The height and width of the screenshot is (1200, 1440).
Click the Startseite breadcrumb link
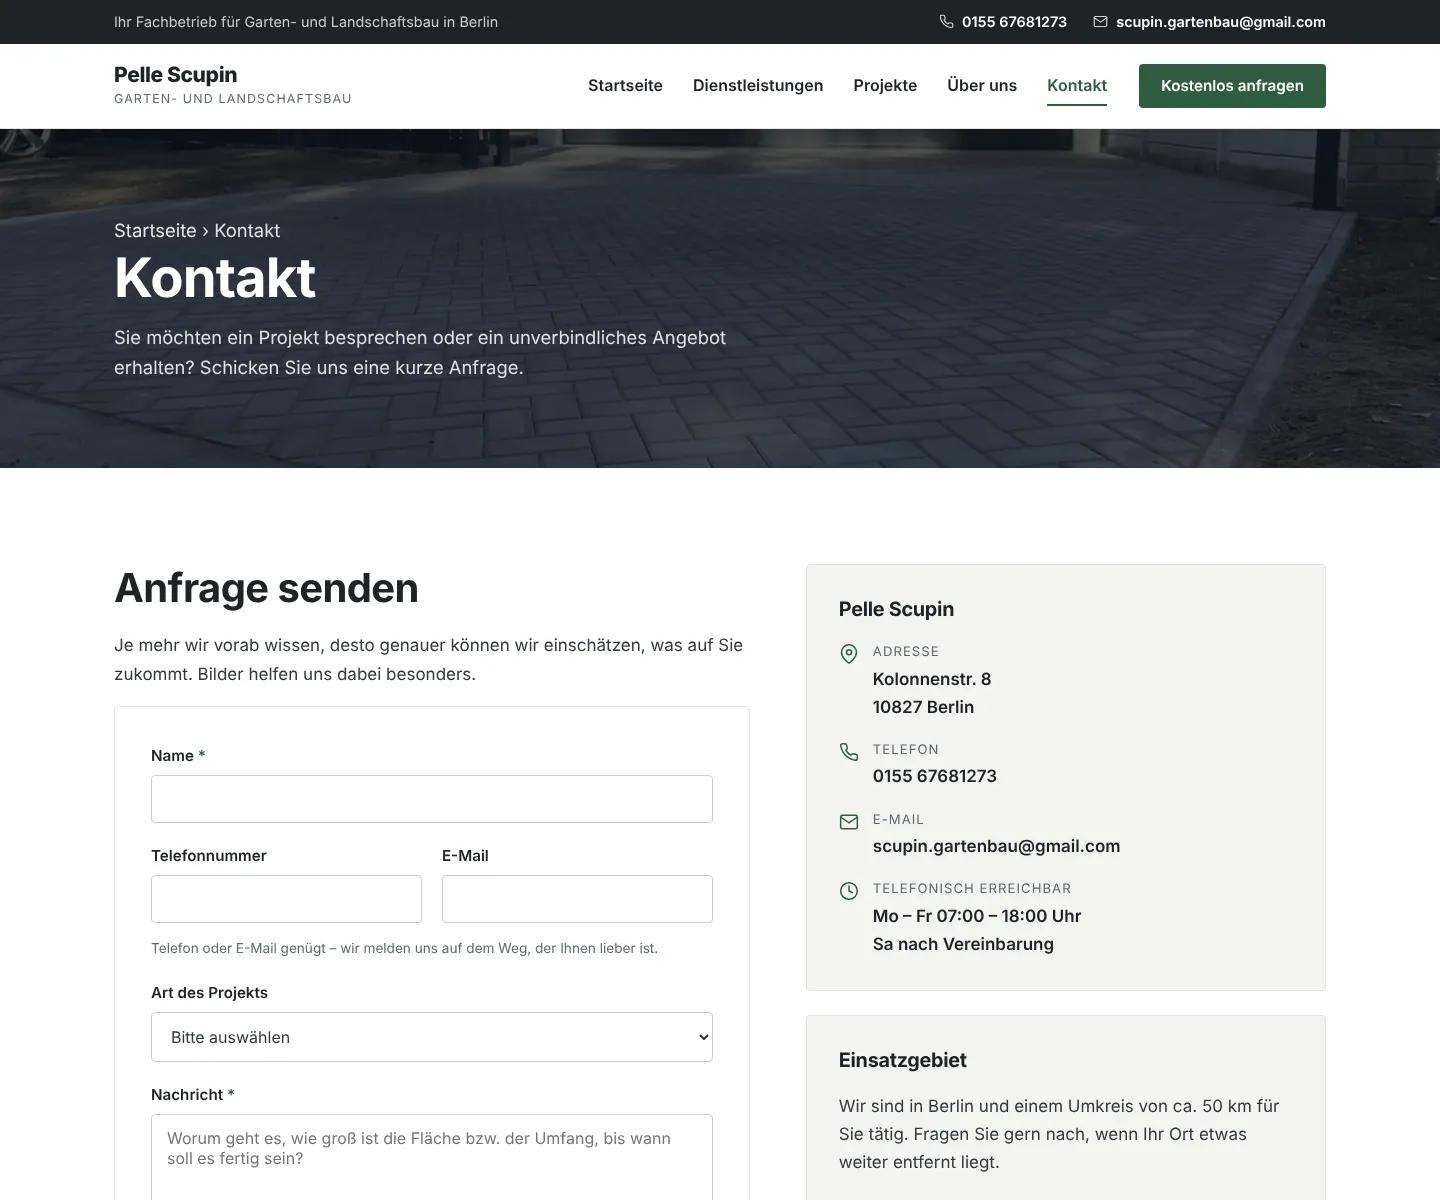[x=155, y=231]
